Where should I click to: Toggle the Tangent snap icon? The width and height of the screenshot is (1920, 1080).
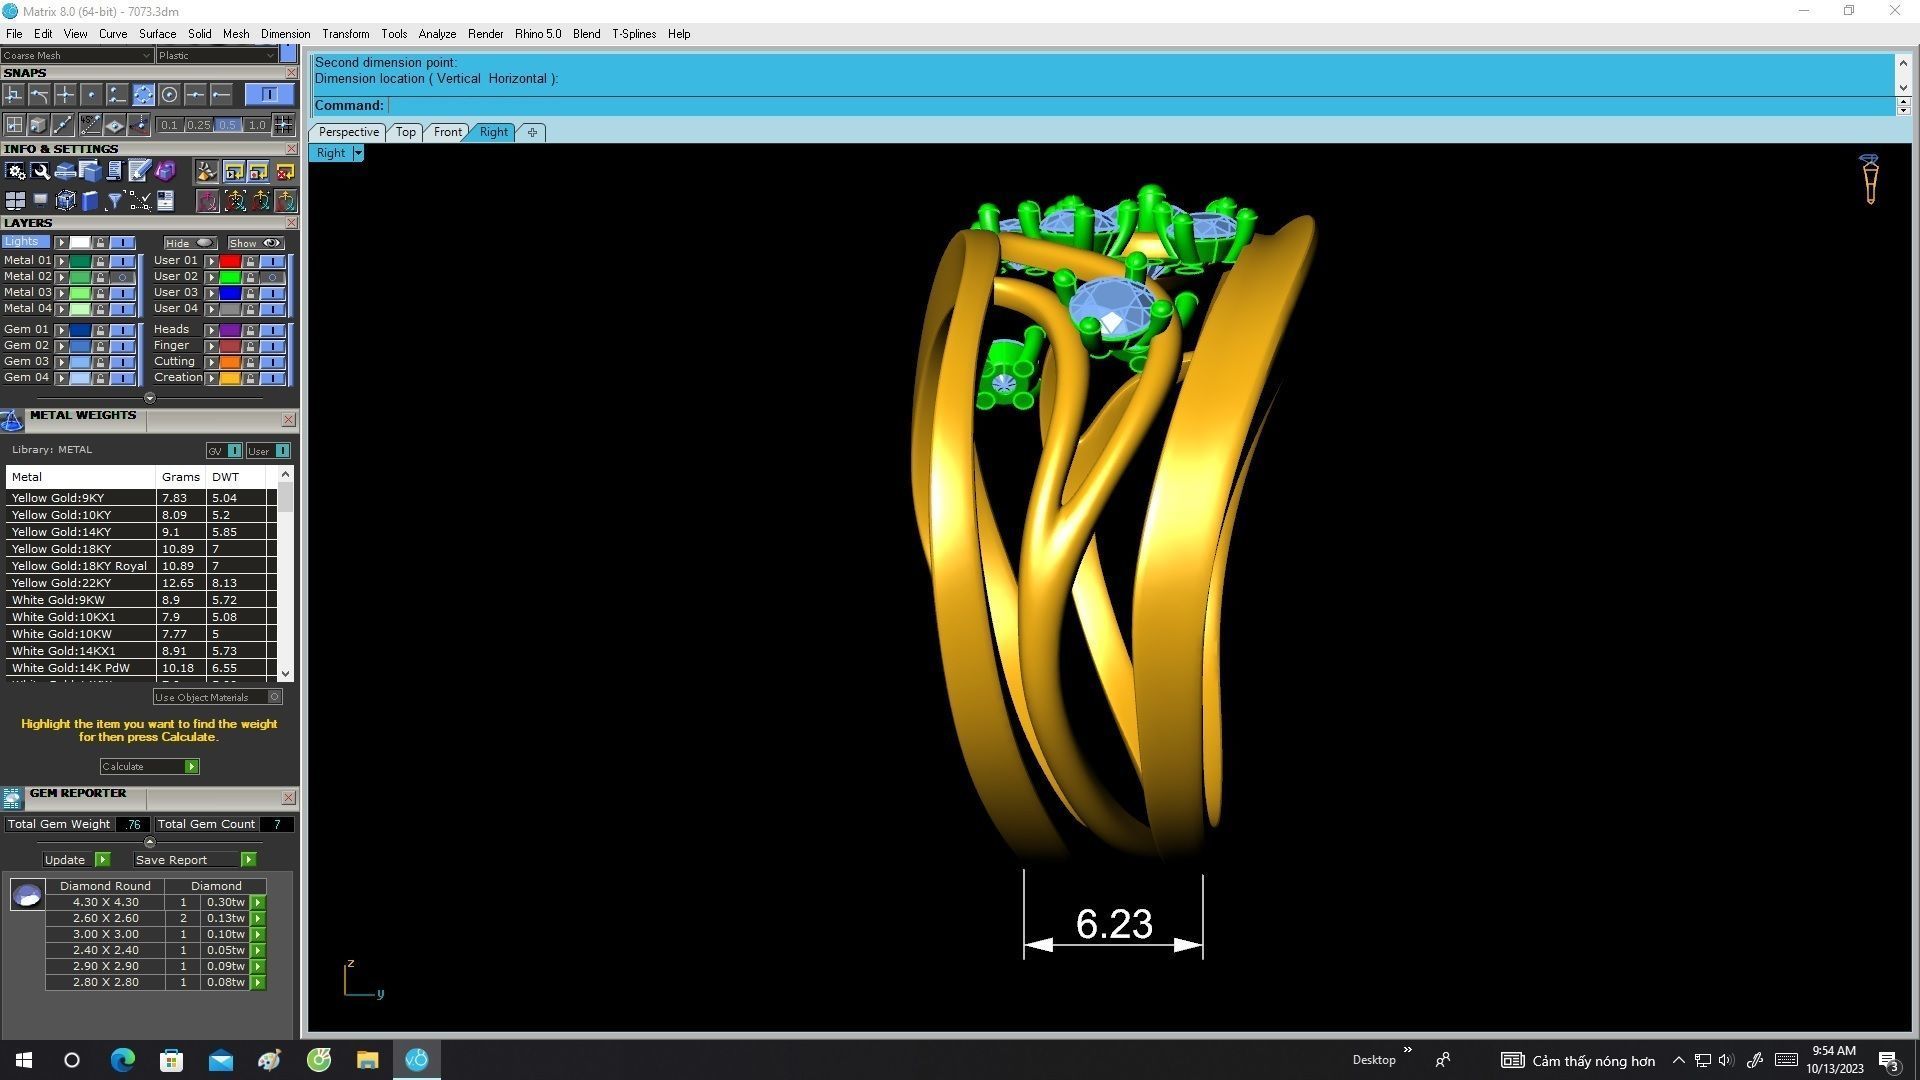39,94
